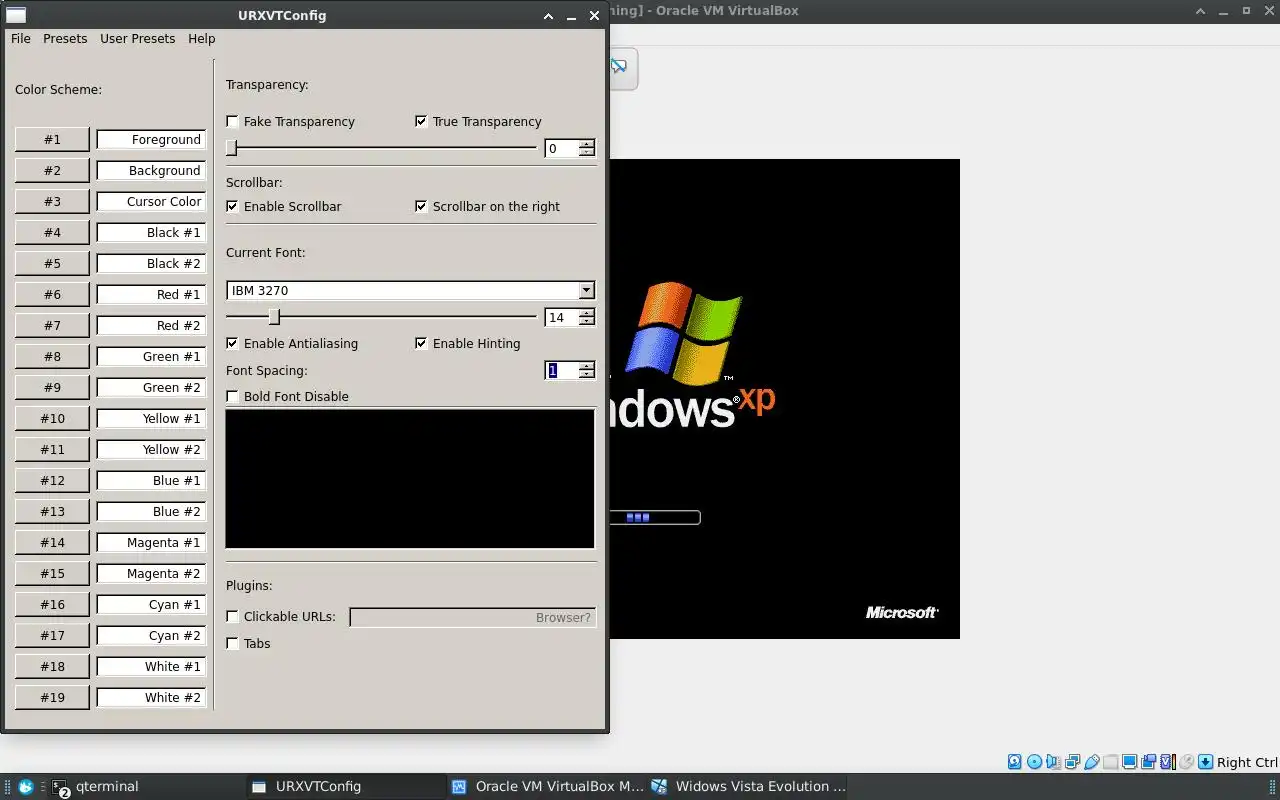Click the black terminal preview area
Screen dimensions: 1280x800
410,478
